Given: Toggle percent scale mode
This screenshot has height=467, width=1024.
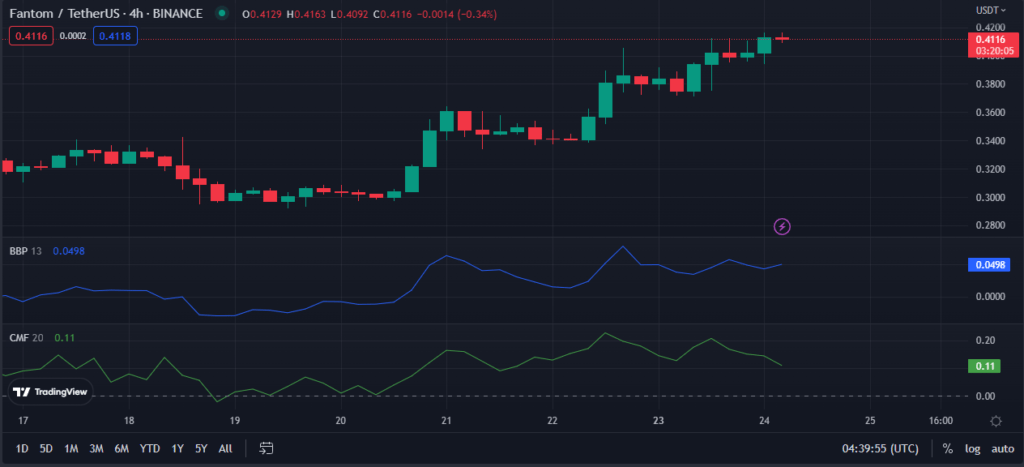Looking at the screenshot, I should (x=947, y=449).
